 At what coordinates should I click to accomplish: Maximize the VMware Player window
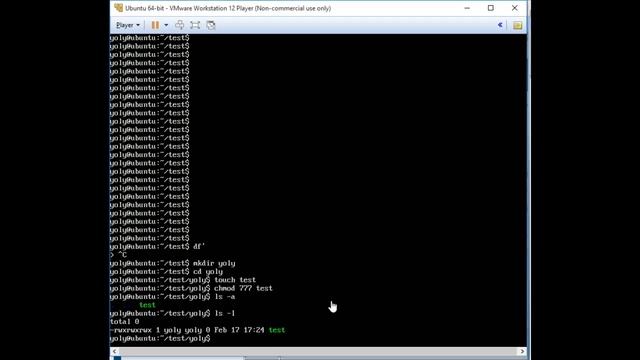tap(491, 8)
